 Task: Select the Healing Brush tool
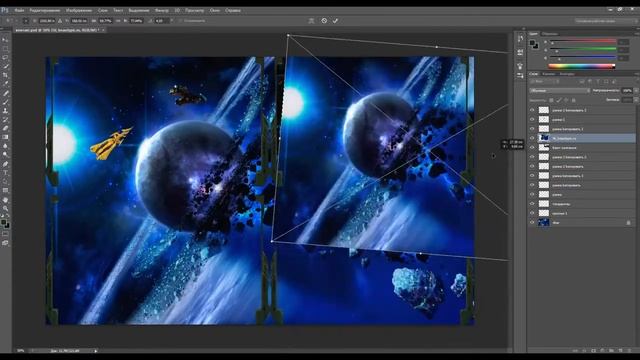[x=5, y=93]
